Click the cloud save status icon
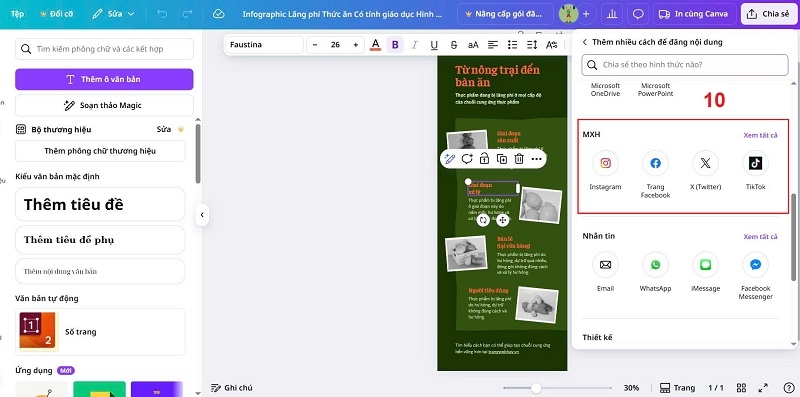This screenshot has width=800, height=397. tap(218, 14)
